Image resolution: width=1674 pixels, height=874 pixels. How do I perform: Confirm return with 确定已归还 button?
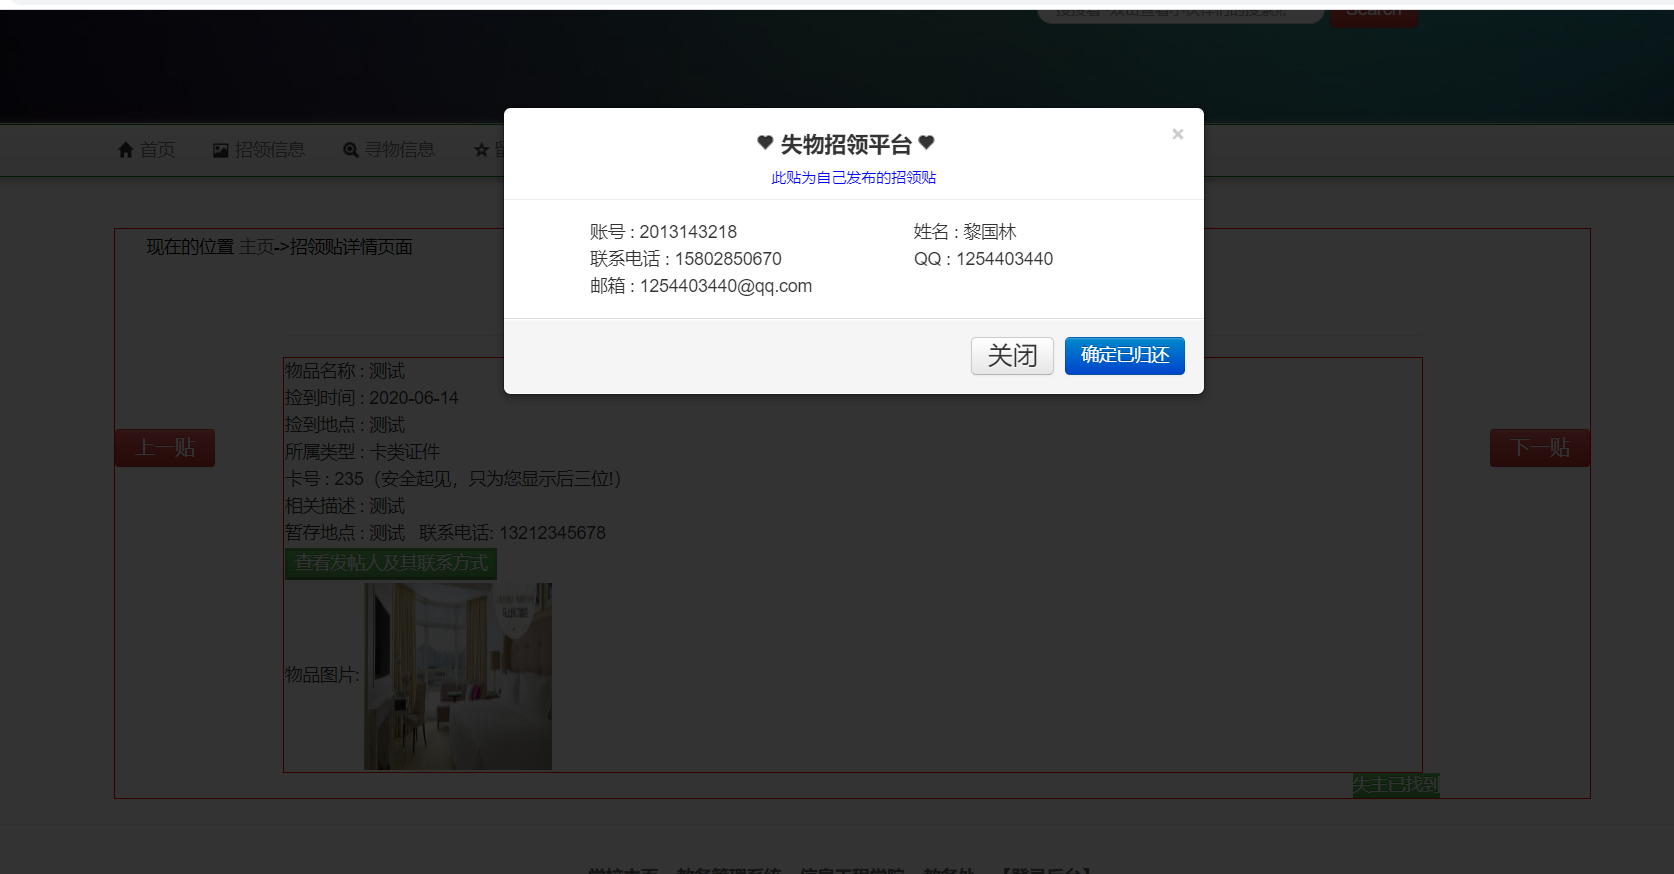(x=1125, y=356)
